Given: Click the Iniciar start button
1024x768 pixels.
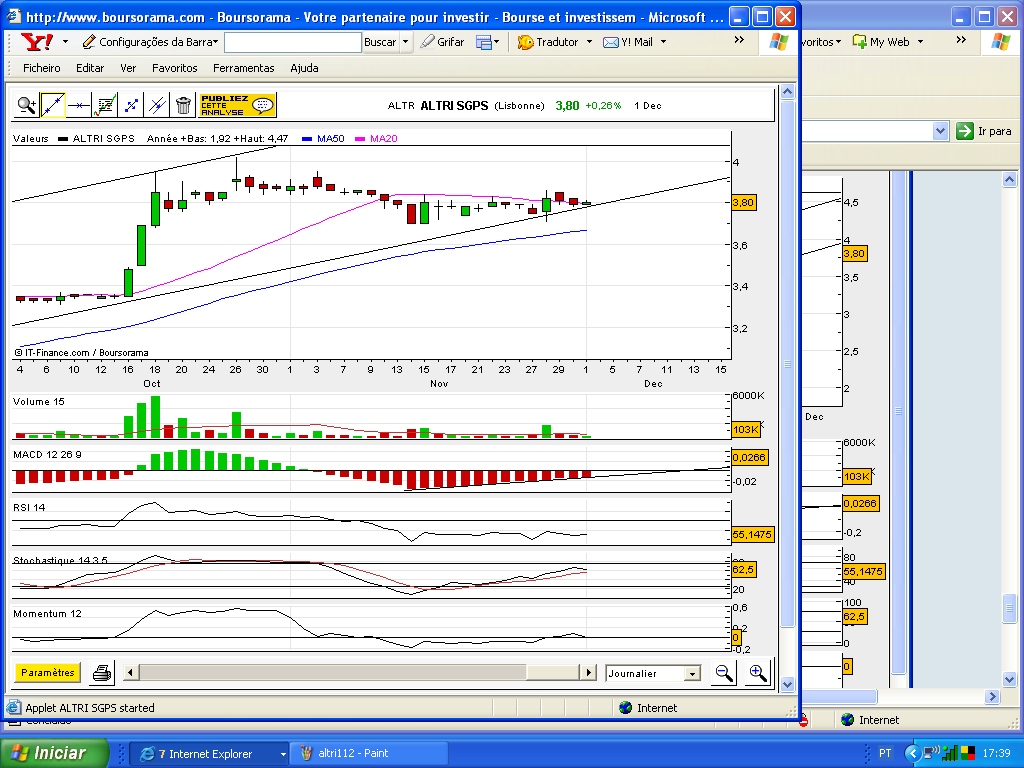Looking at the screenshot, I should pos(54,753).
